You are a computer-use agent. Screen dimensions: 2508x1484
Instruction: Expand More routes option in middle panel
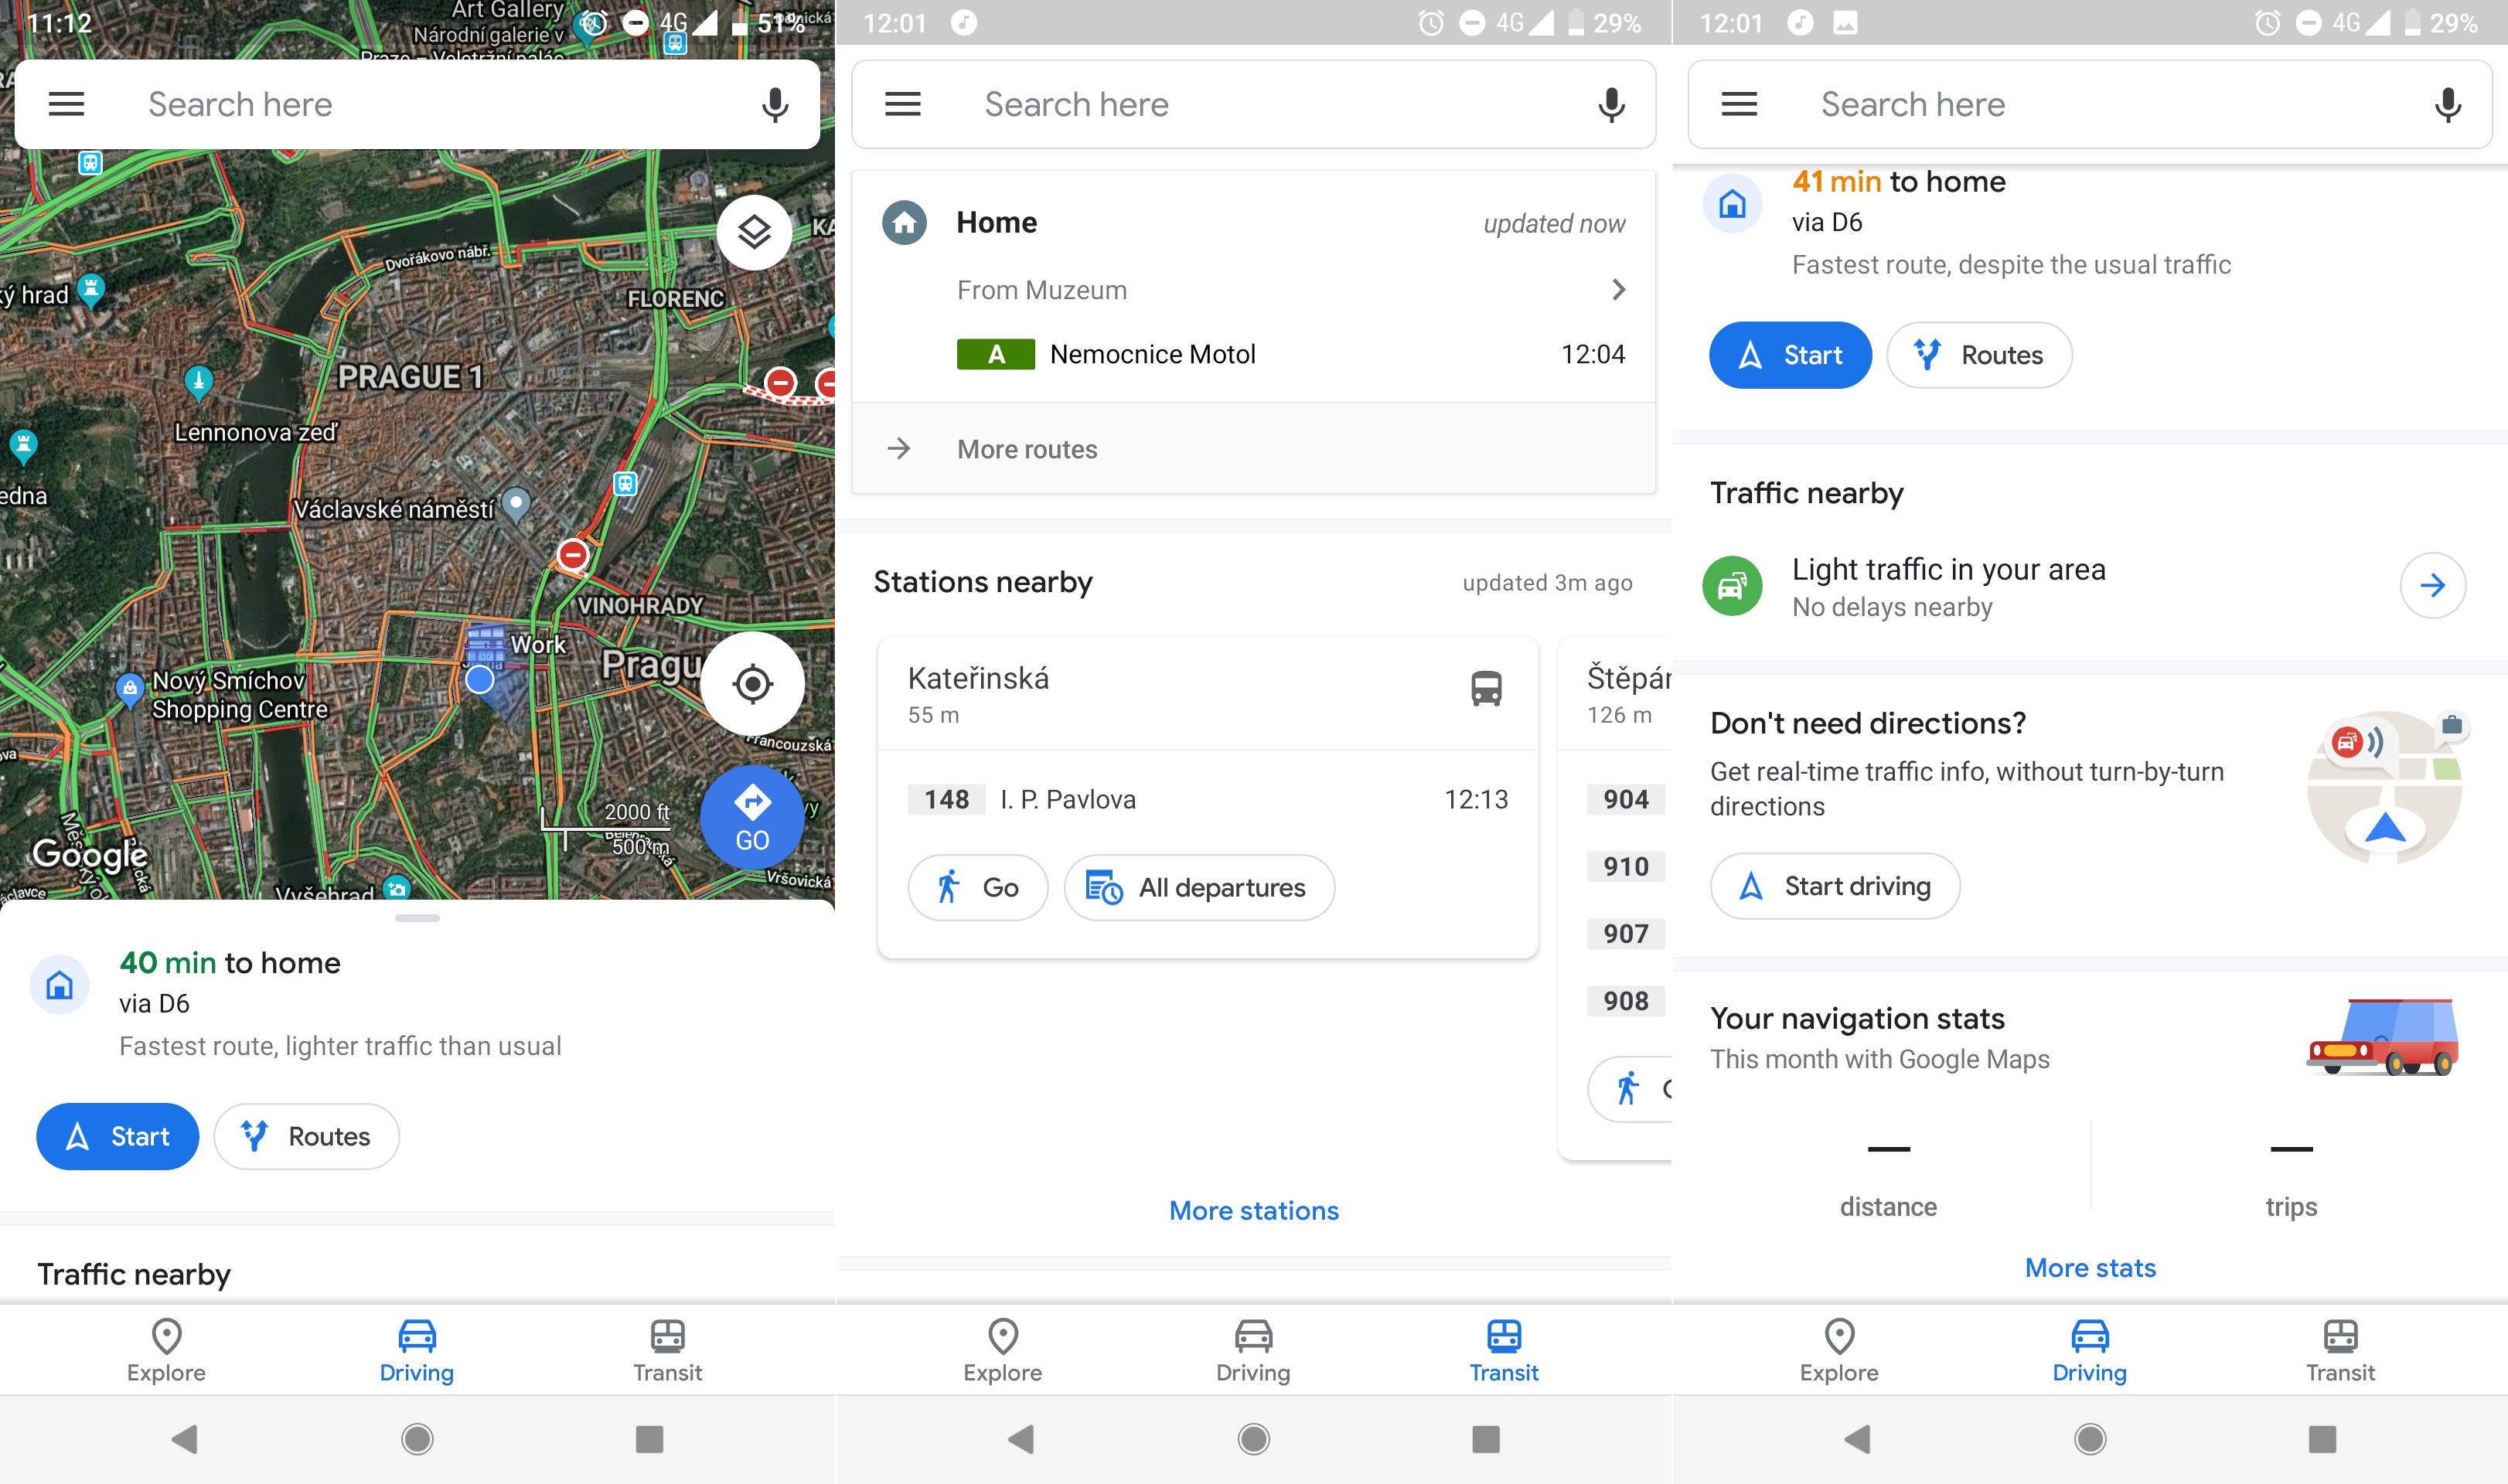pyautogui.click(x=1256, y=447)
